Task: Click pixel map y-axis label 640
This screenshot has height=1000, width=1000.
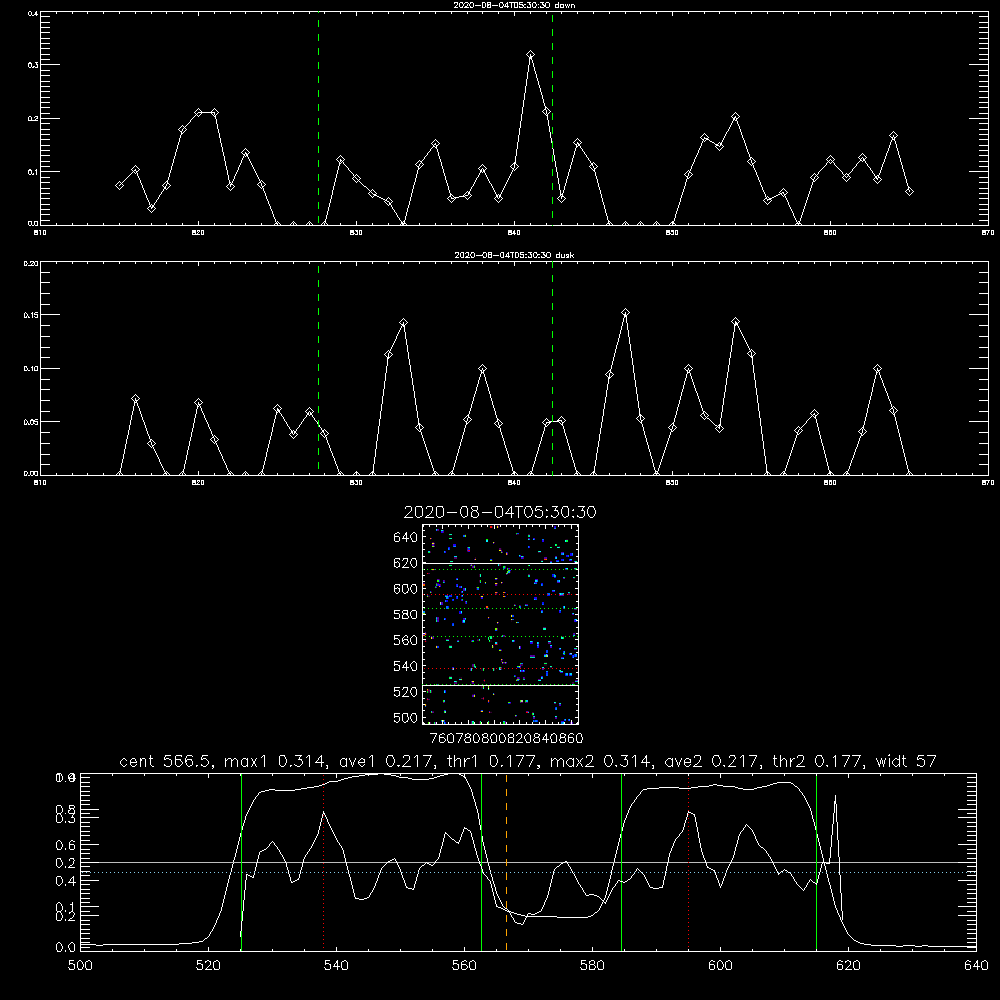Action: tap(406, 538)
